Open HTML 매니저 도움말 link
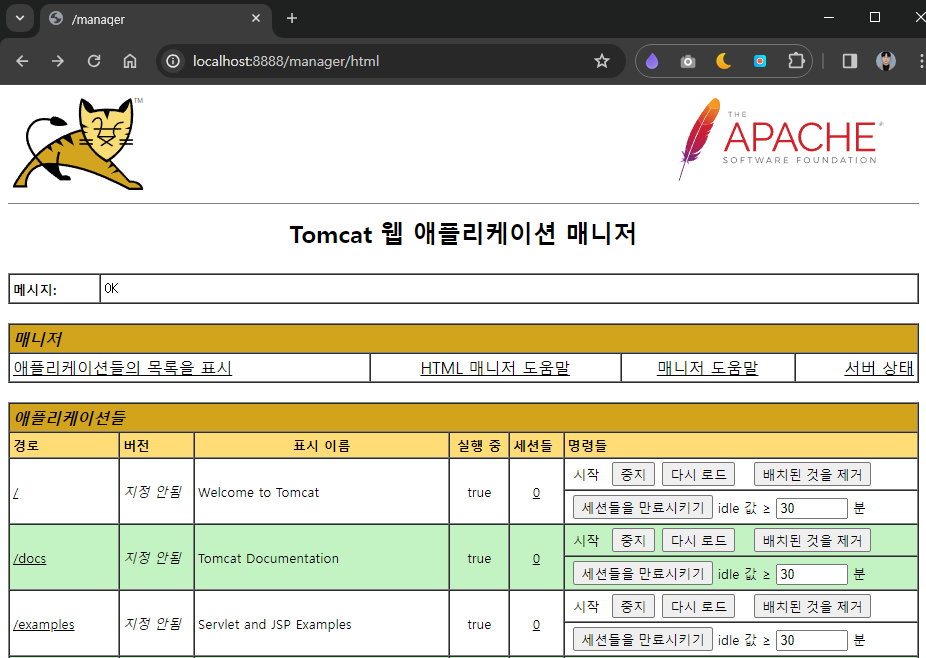Screen dimensions: 926x658 pyautogui.click(x=495, y=368)
